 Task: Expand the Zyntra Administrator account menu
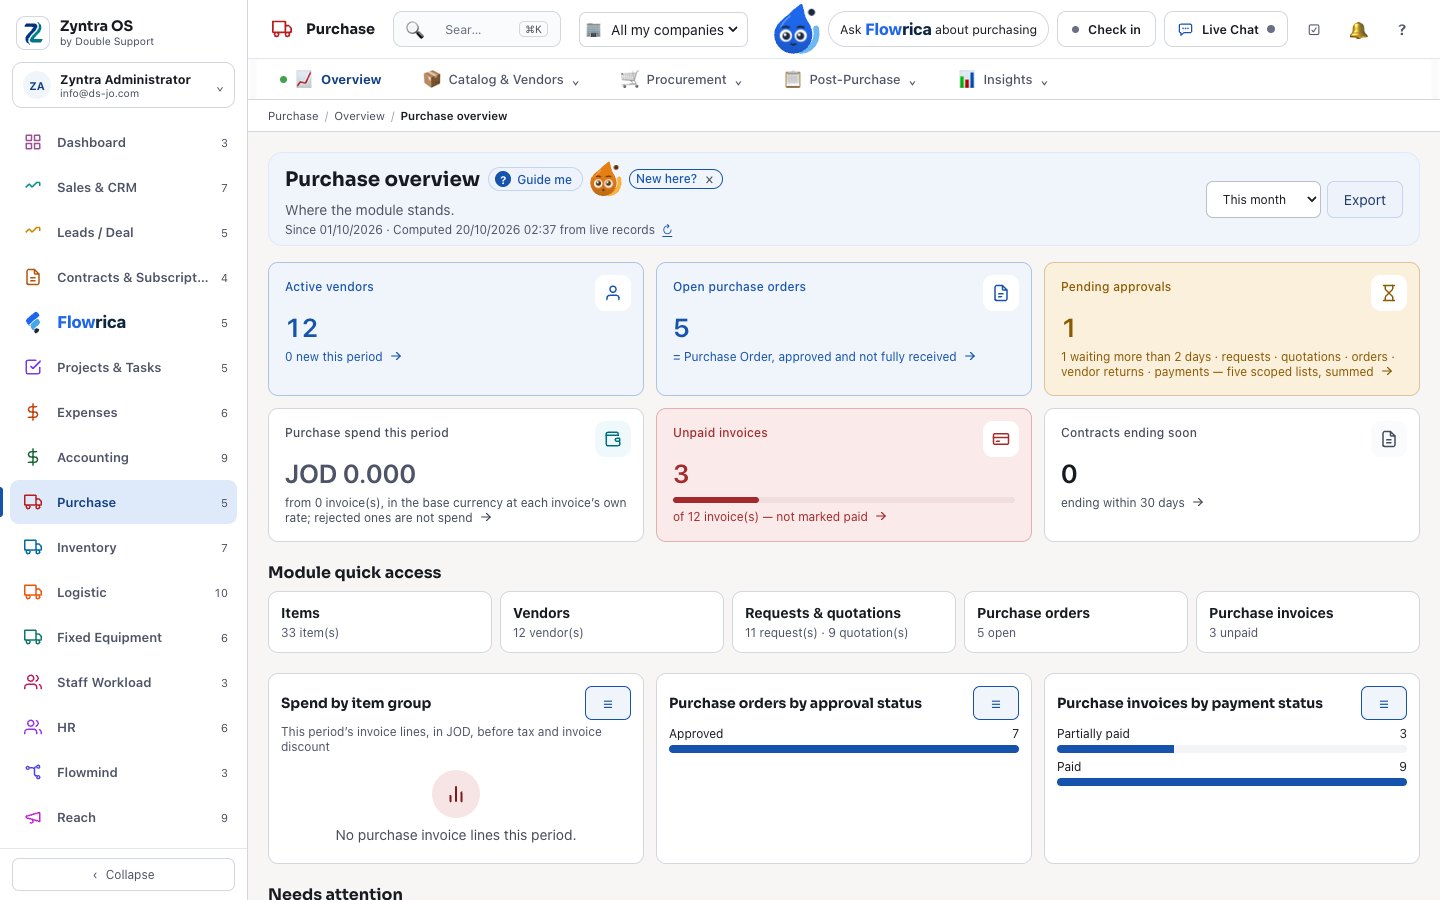[x=123, y=86]
